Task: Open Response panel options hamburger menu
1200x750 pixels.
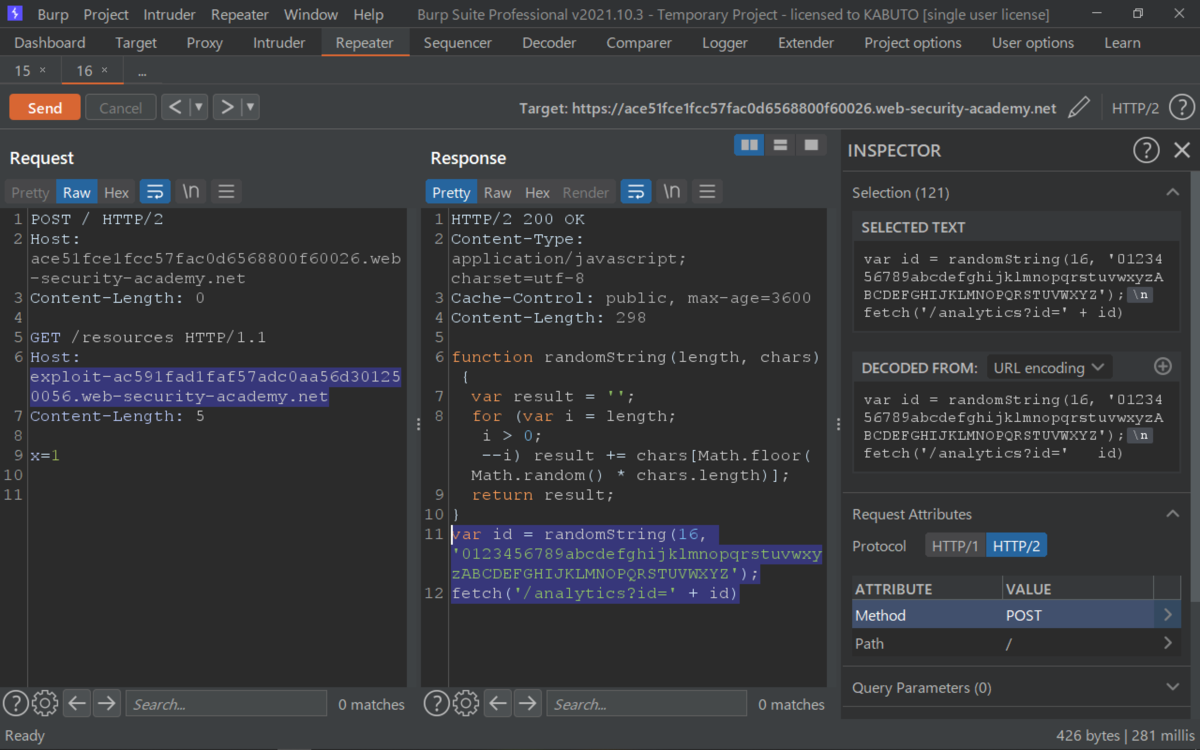Action: [x=708, y=192]
